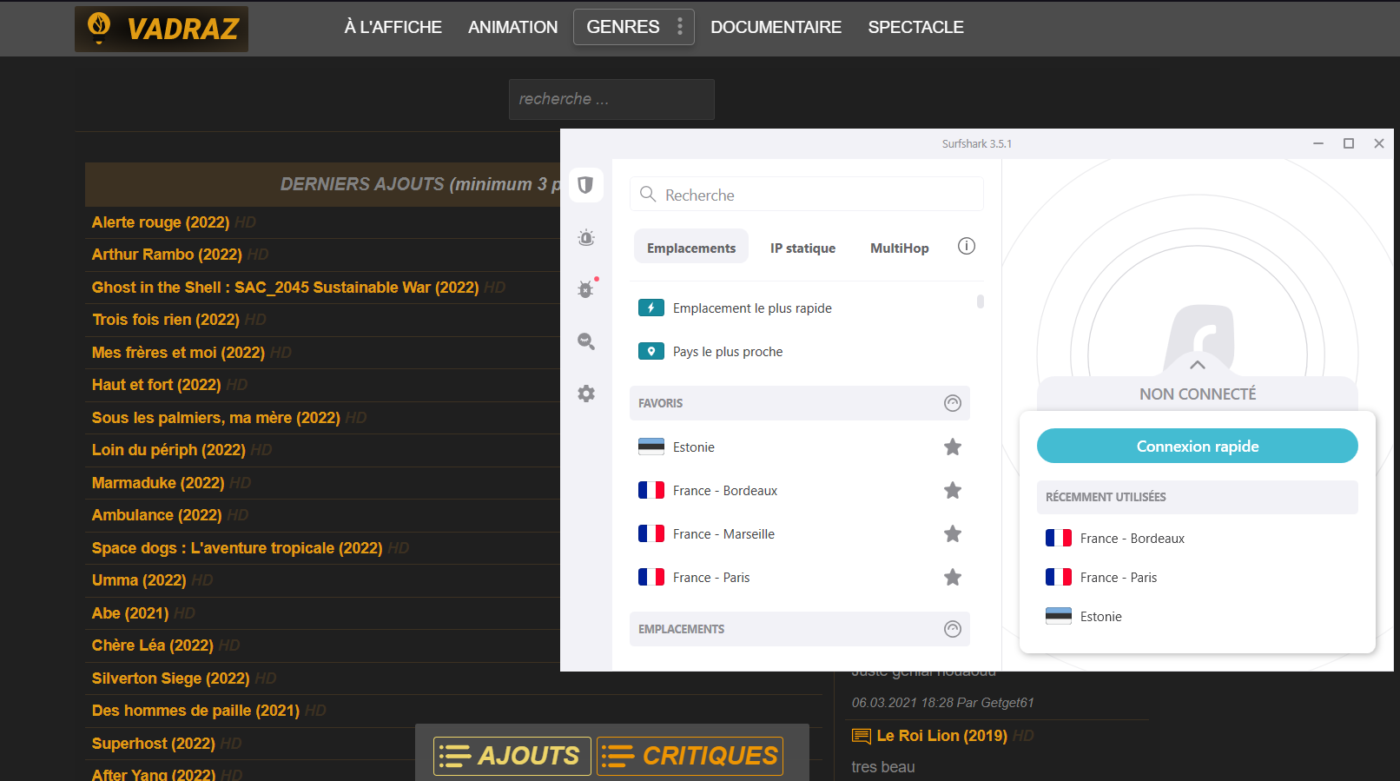This screenshot has height=781, width=1400.
Task: Click the comment icon beside Le Roi Lion
Action: pos(861,736)
